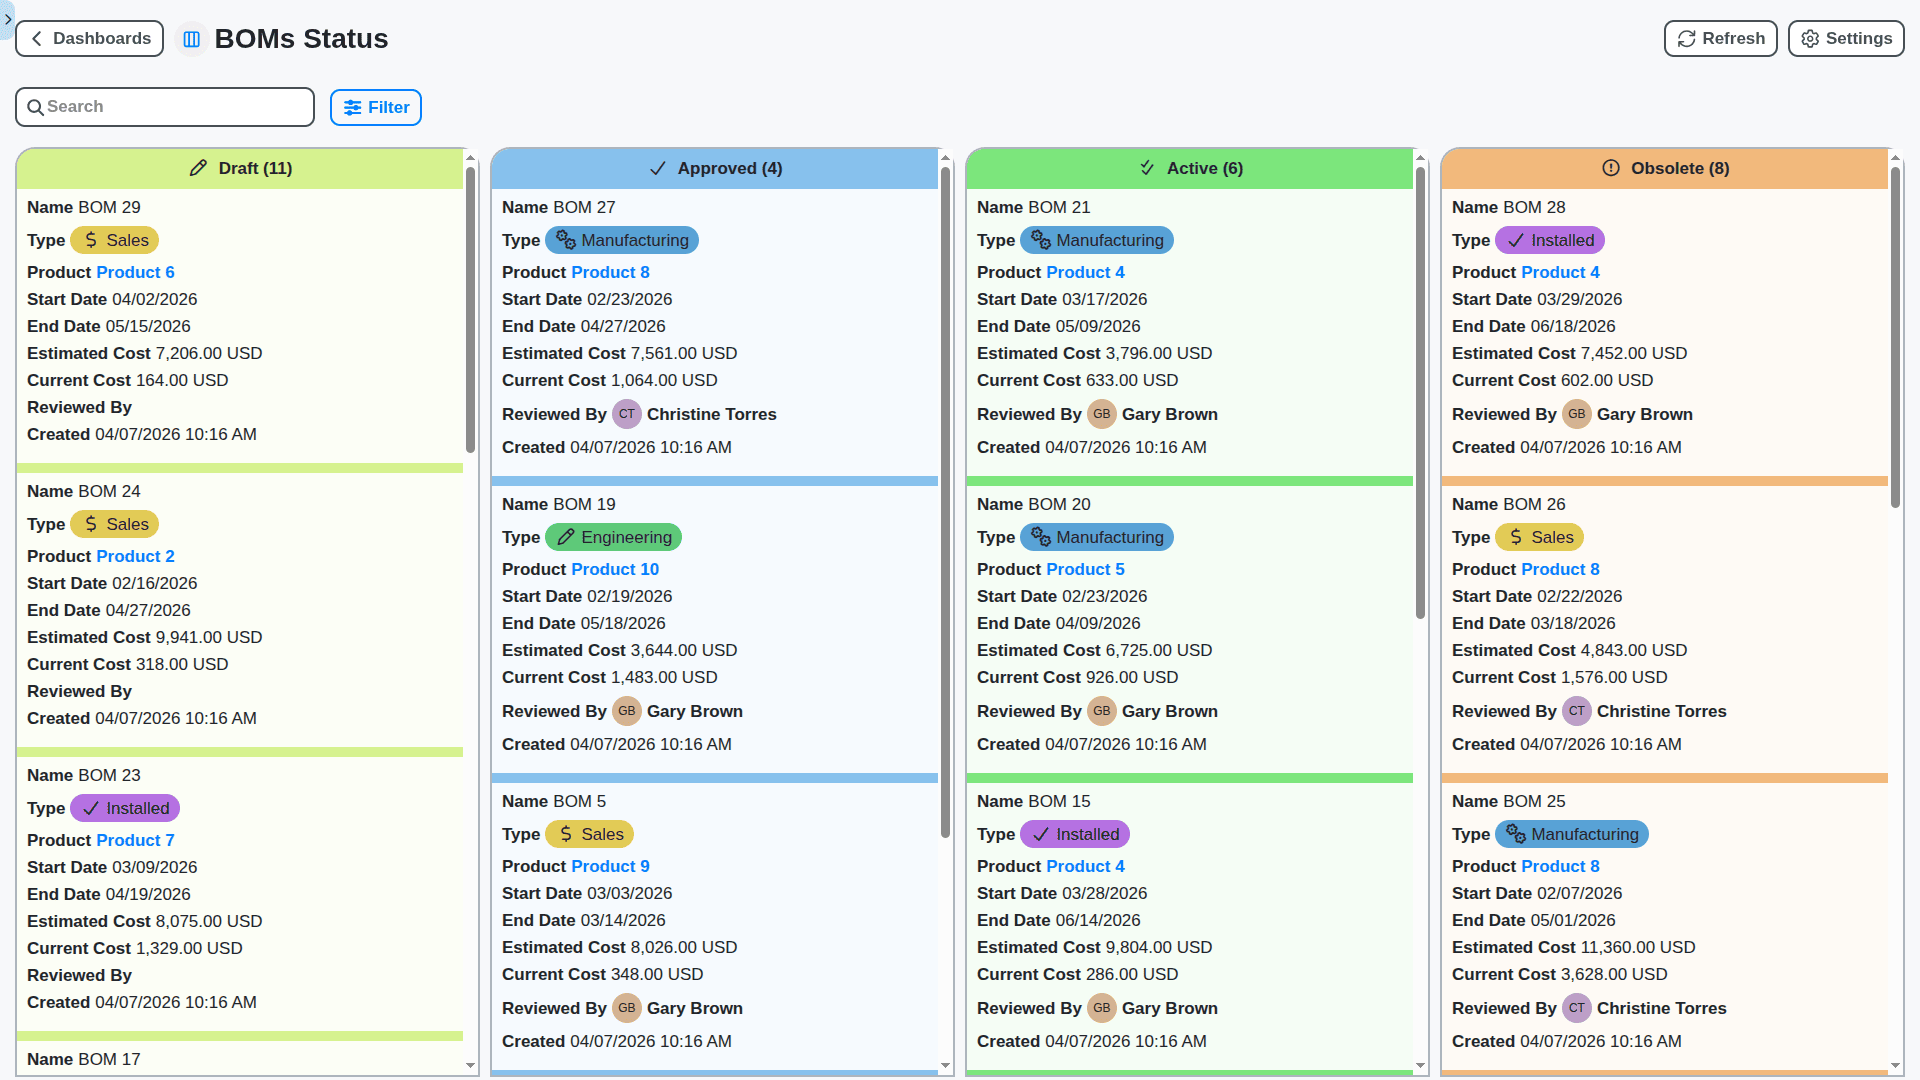The image size is (1920, 1080).
Task: Click inside the Search field
Action: tap(165, 106)
